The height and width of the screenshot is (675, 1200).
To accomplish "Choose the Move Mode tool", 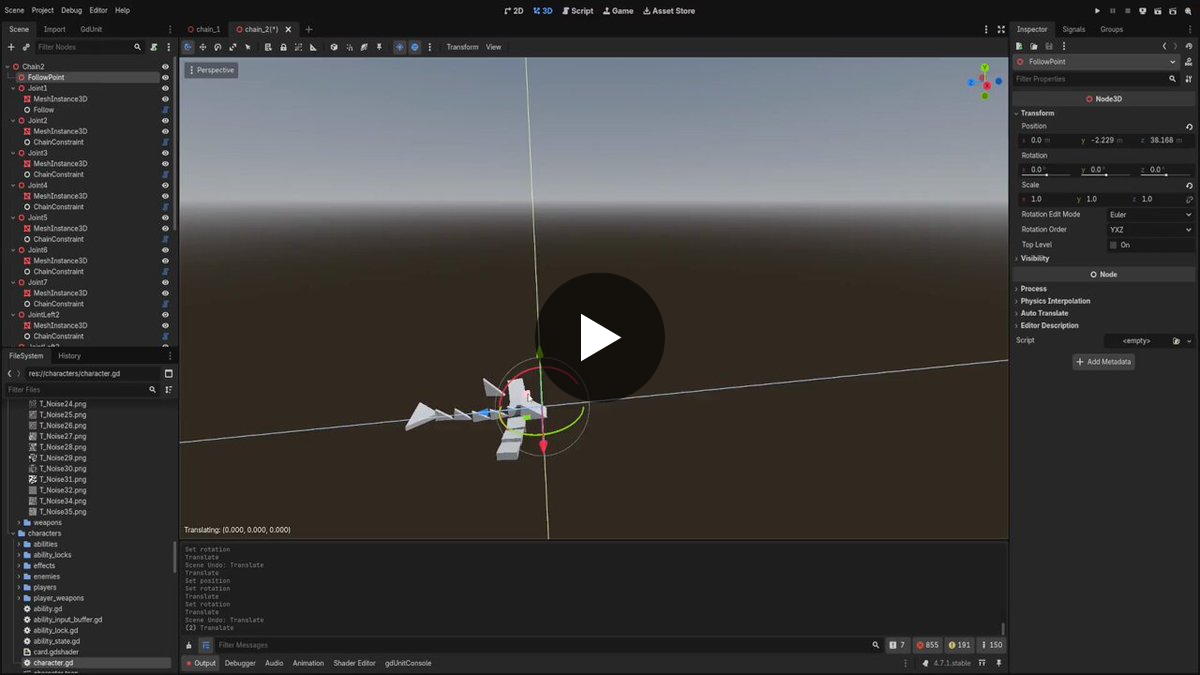I will 203,47.
